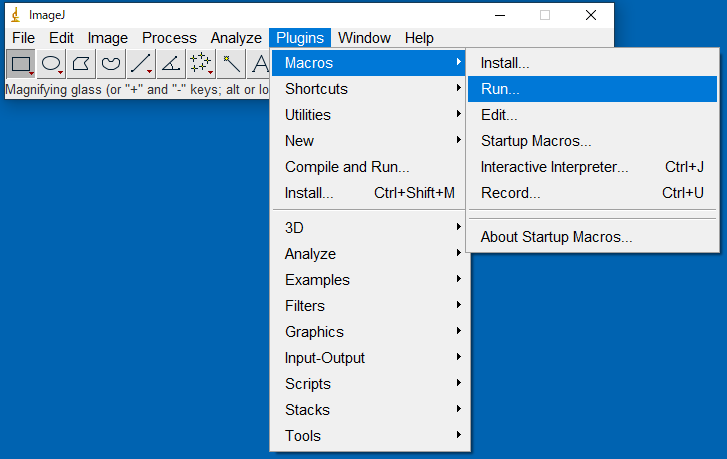This screenshot has height=459, width=727.
Task: Choose Install... in Macros submenu
Action: point(593,63)
